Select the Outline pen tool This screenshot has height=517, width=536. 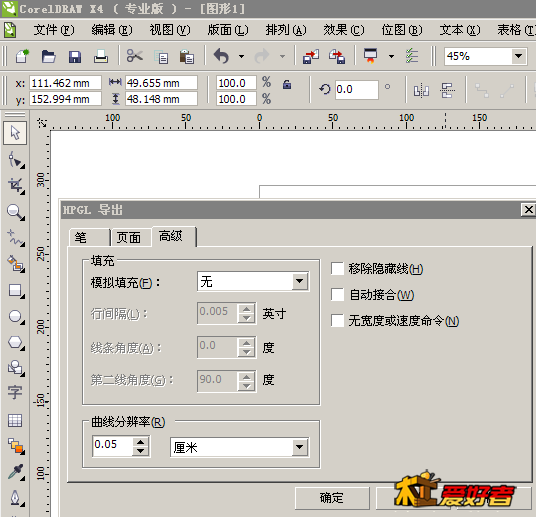click(x=15, y=498)
